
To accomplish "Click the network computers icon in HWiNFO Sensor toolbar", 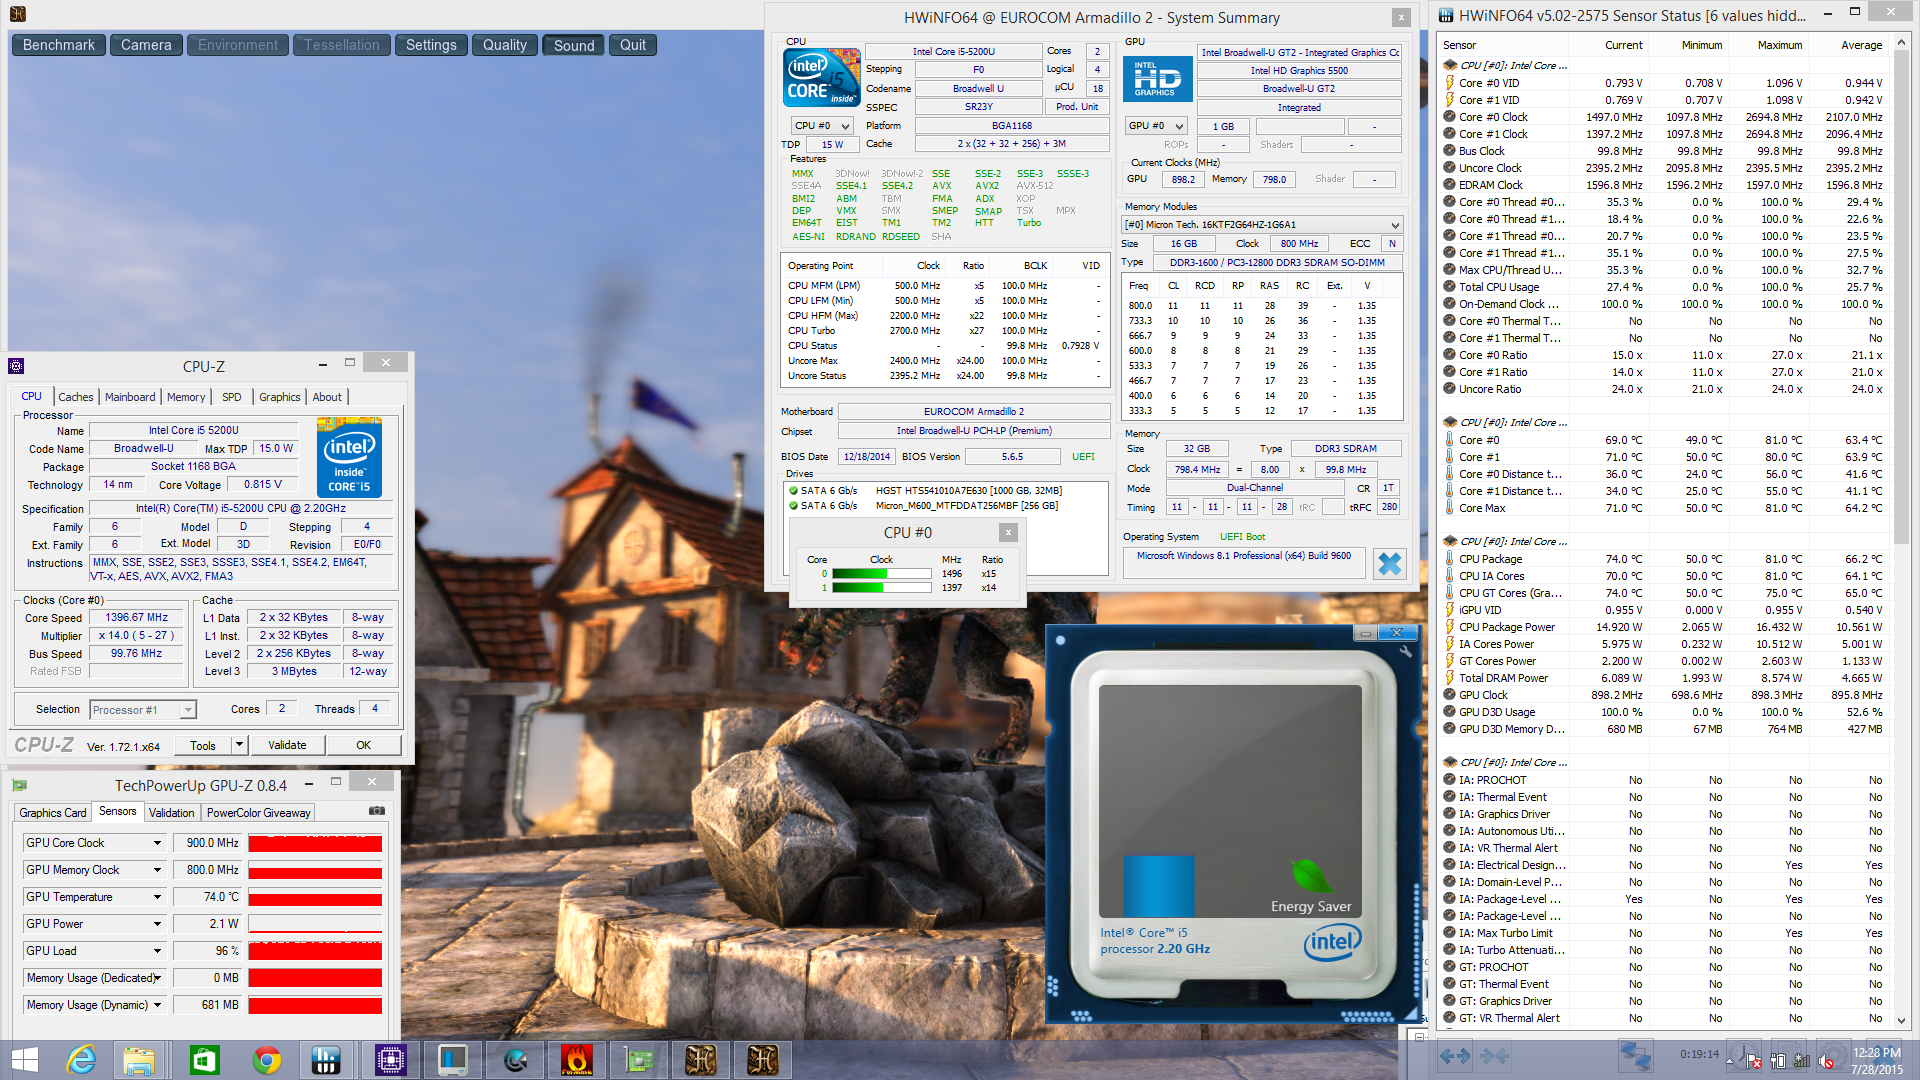I will [x=1636, y=1055].
